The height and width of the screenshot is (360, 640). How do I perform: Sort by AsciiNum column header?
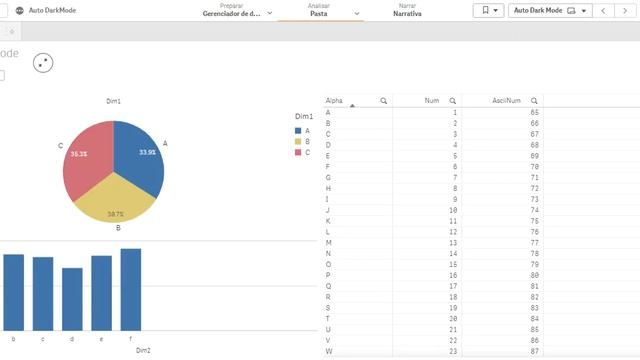[506, 101]
